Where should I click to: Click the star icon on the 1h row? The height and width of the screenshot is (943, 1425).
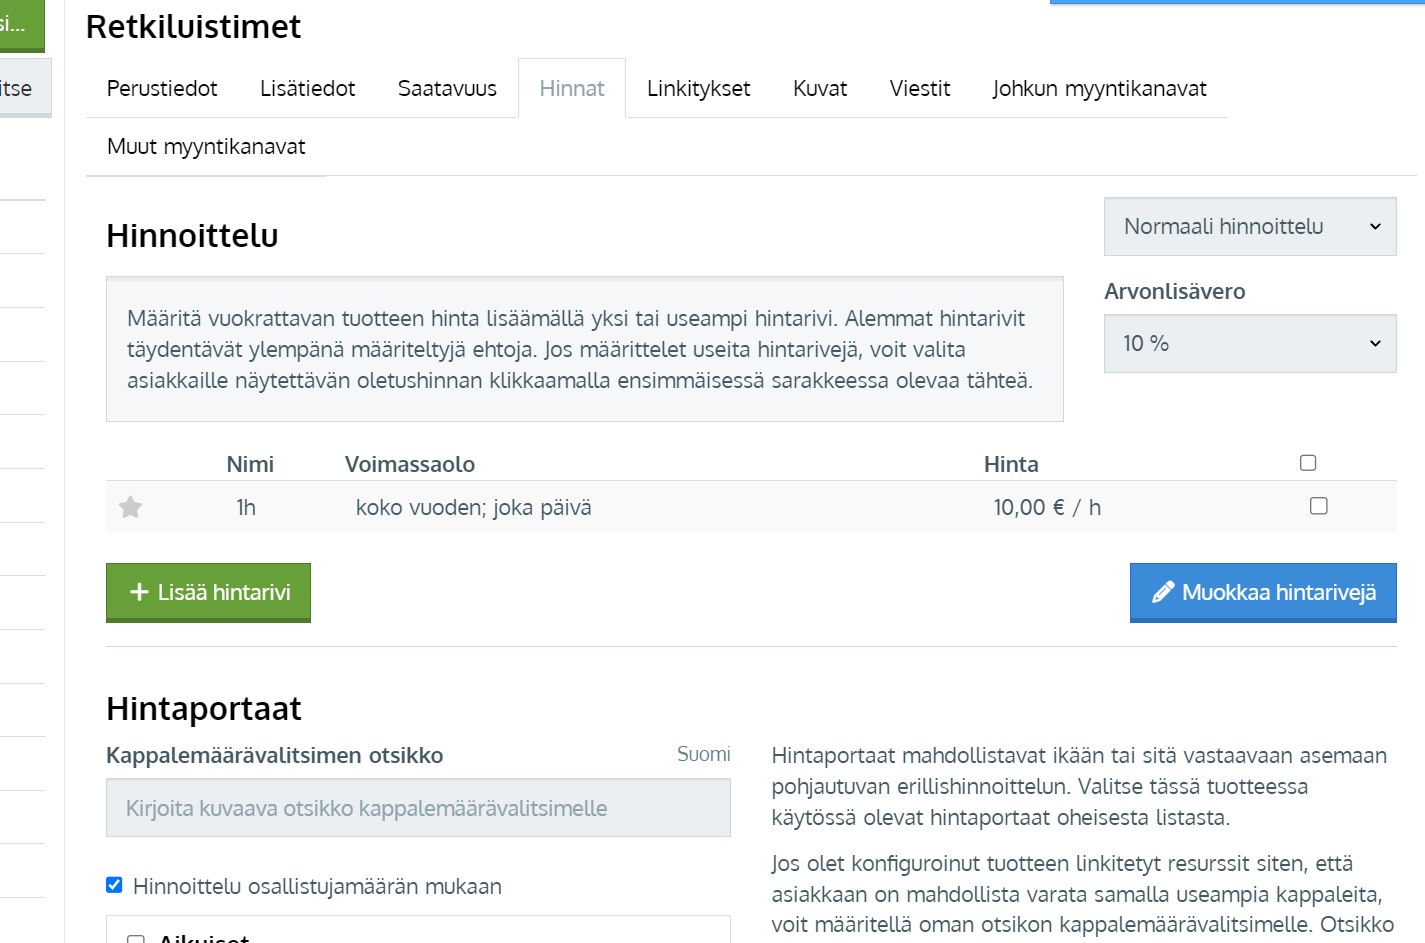pos(130,508)
